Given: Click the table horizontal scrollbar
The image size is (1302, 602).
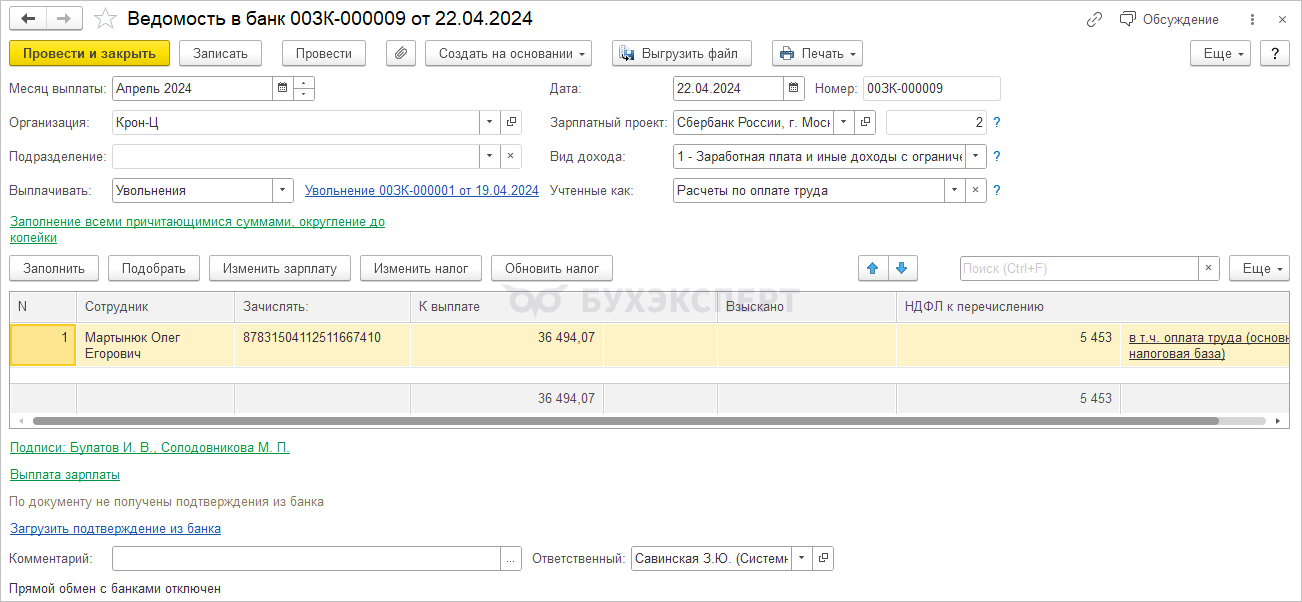Looking at the screenshot, I should point(626,421).
